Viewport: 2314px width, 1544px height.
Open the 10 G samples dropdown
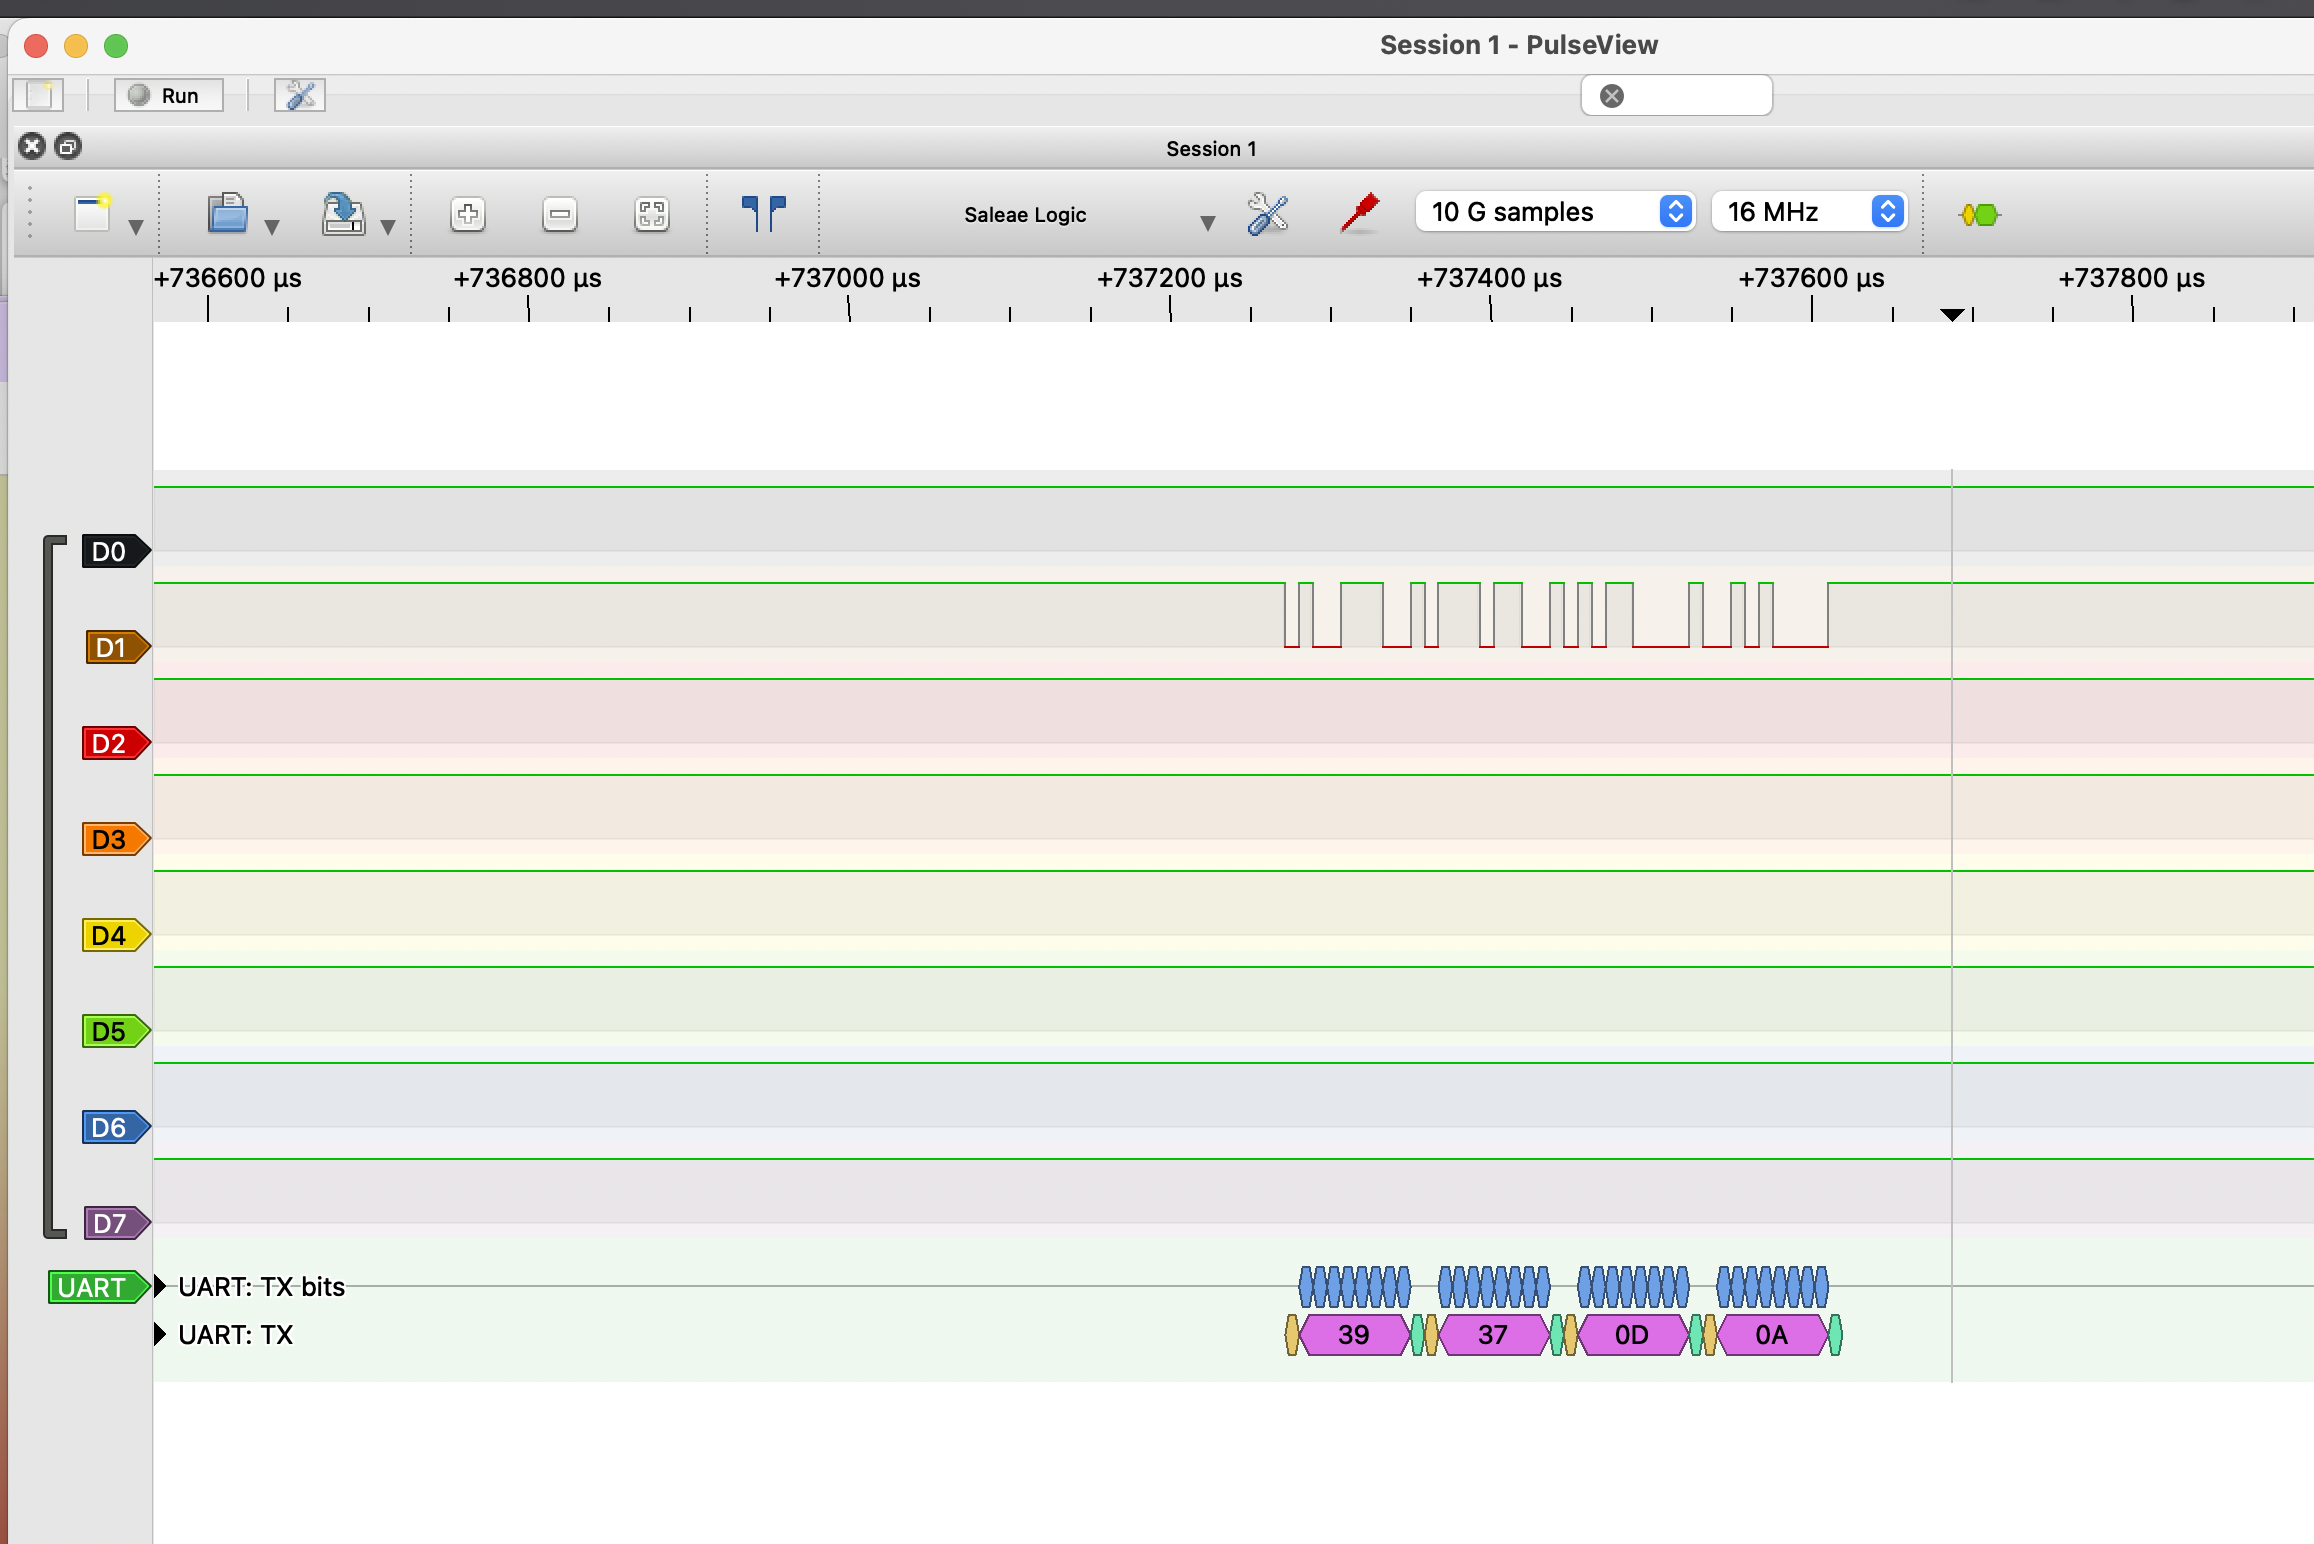point(1554,212)
